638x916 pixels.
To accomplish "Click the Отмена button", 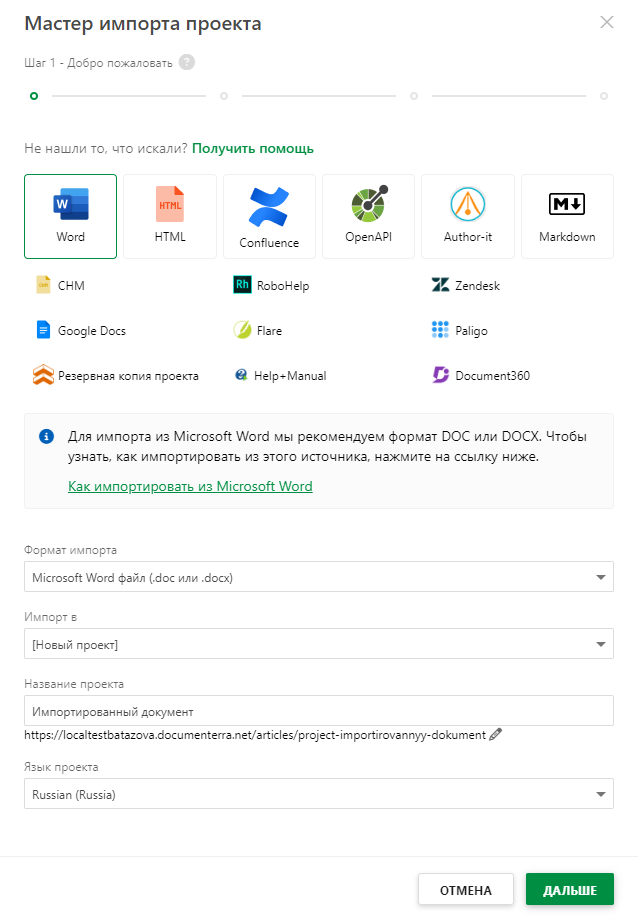I will pyautogui.click(x=466, y=890).
